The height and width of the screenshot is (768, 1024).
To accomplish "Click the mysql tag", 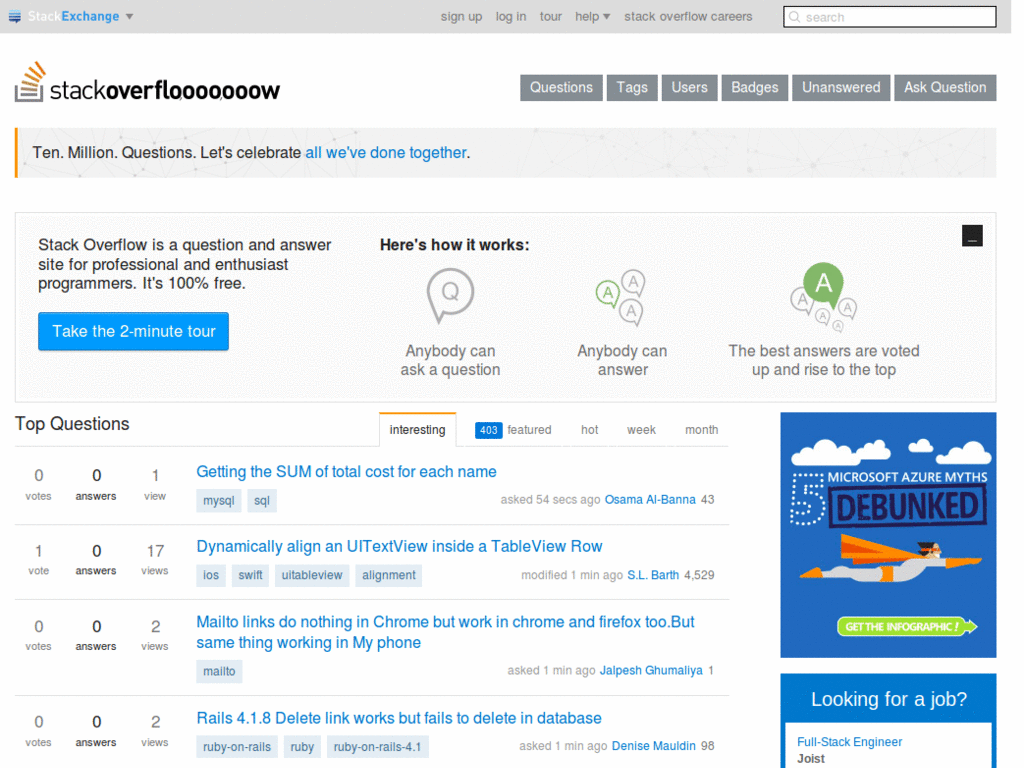I will pos(218,501).
